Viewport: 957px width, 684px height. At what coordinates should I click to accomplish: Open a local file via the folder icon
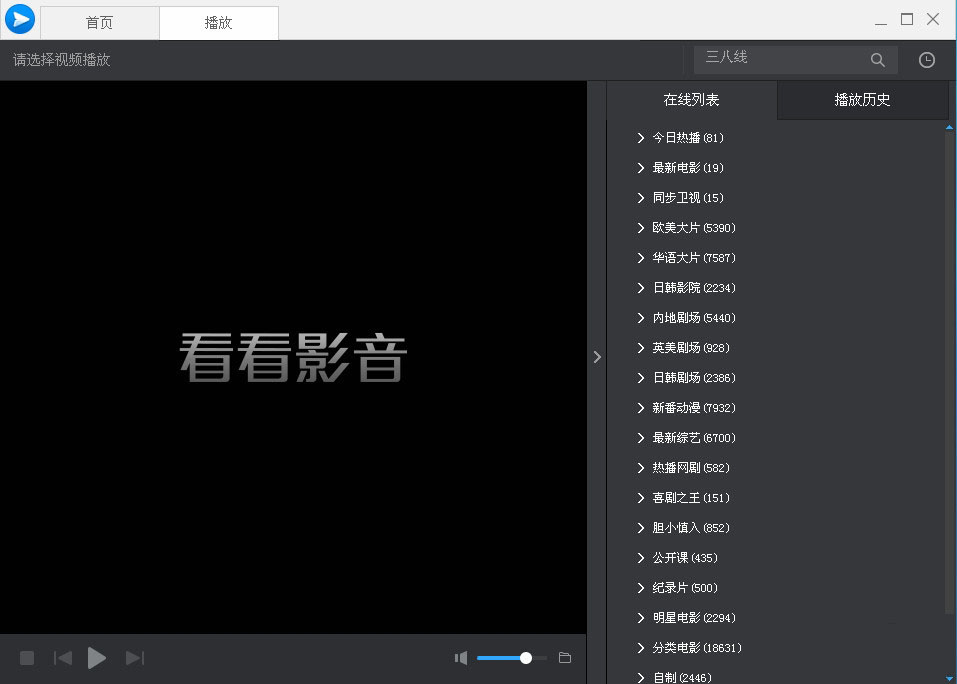click(x=565, y=658)
